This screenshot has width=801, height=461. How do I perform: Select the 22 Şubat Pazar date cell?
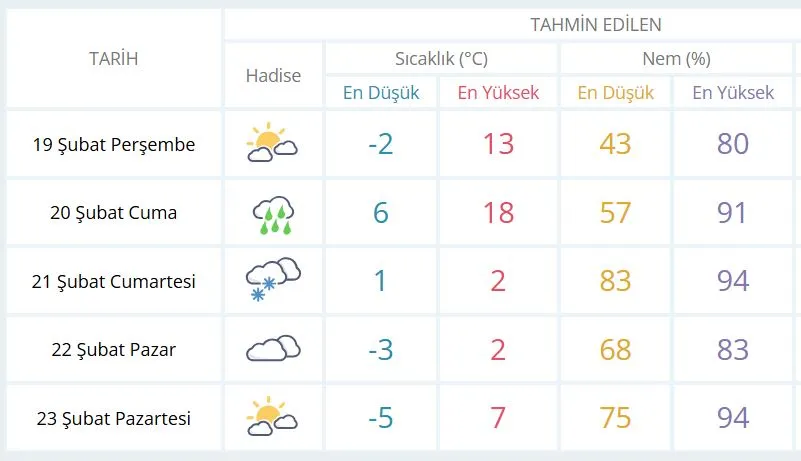(113, 349)
